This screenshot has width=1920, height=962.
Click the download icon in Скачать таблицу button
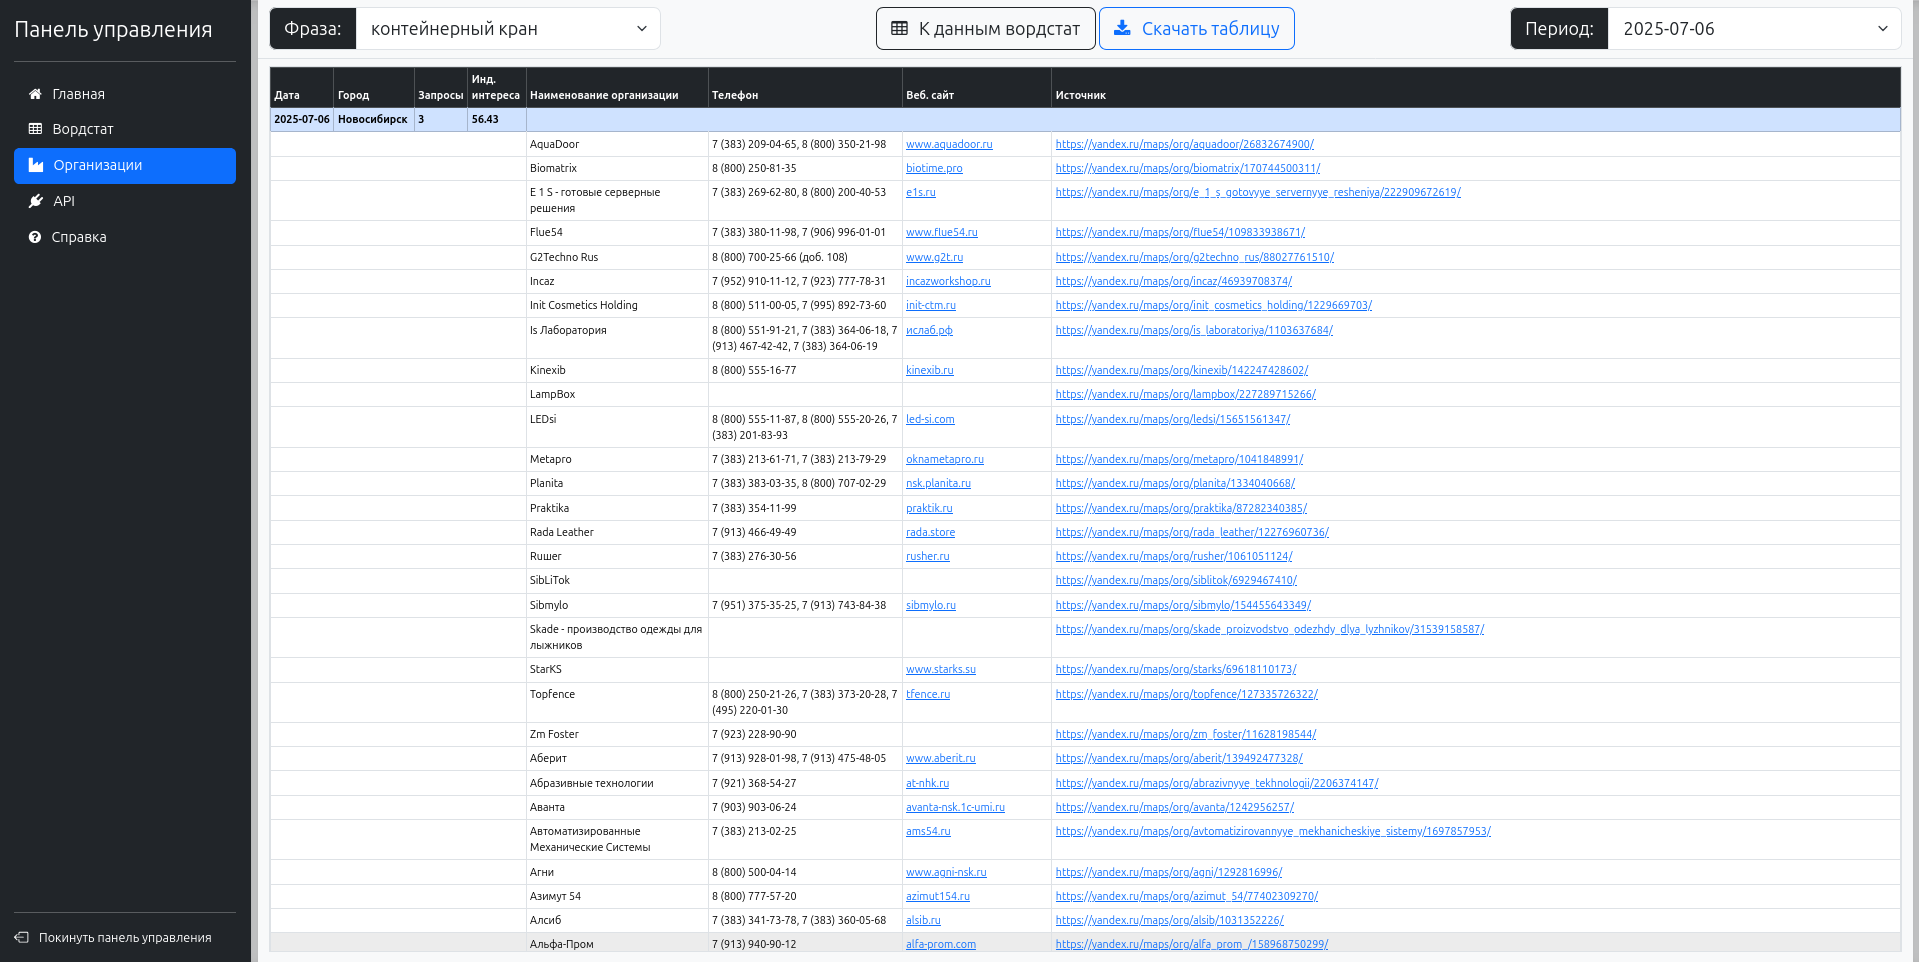tap(1122, 28)
